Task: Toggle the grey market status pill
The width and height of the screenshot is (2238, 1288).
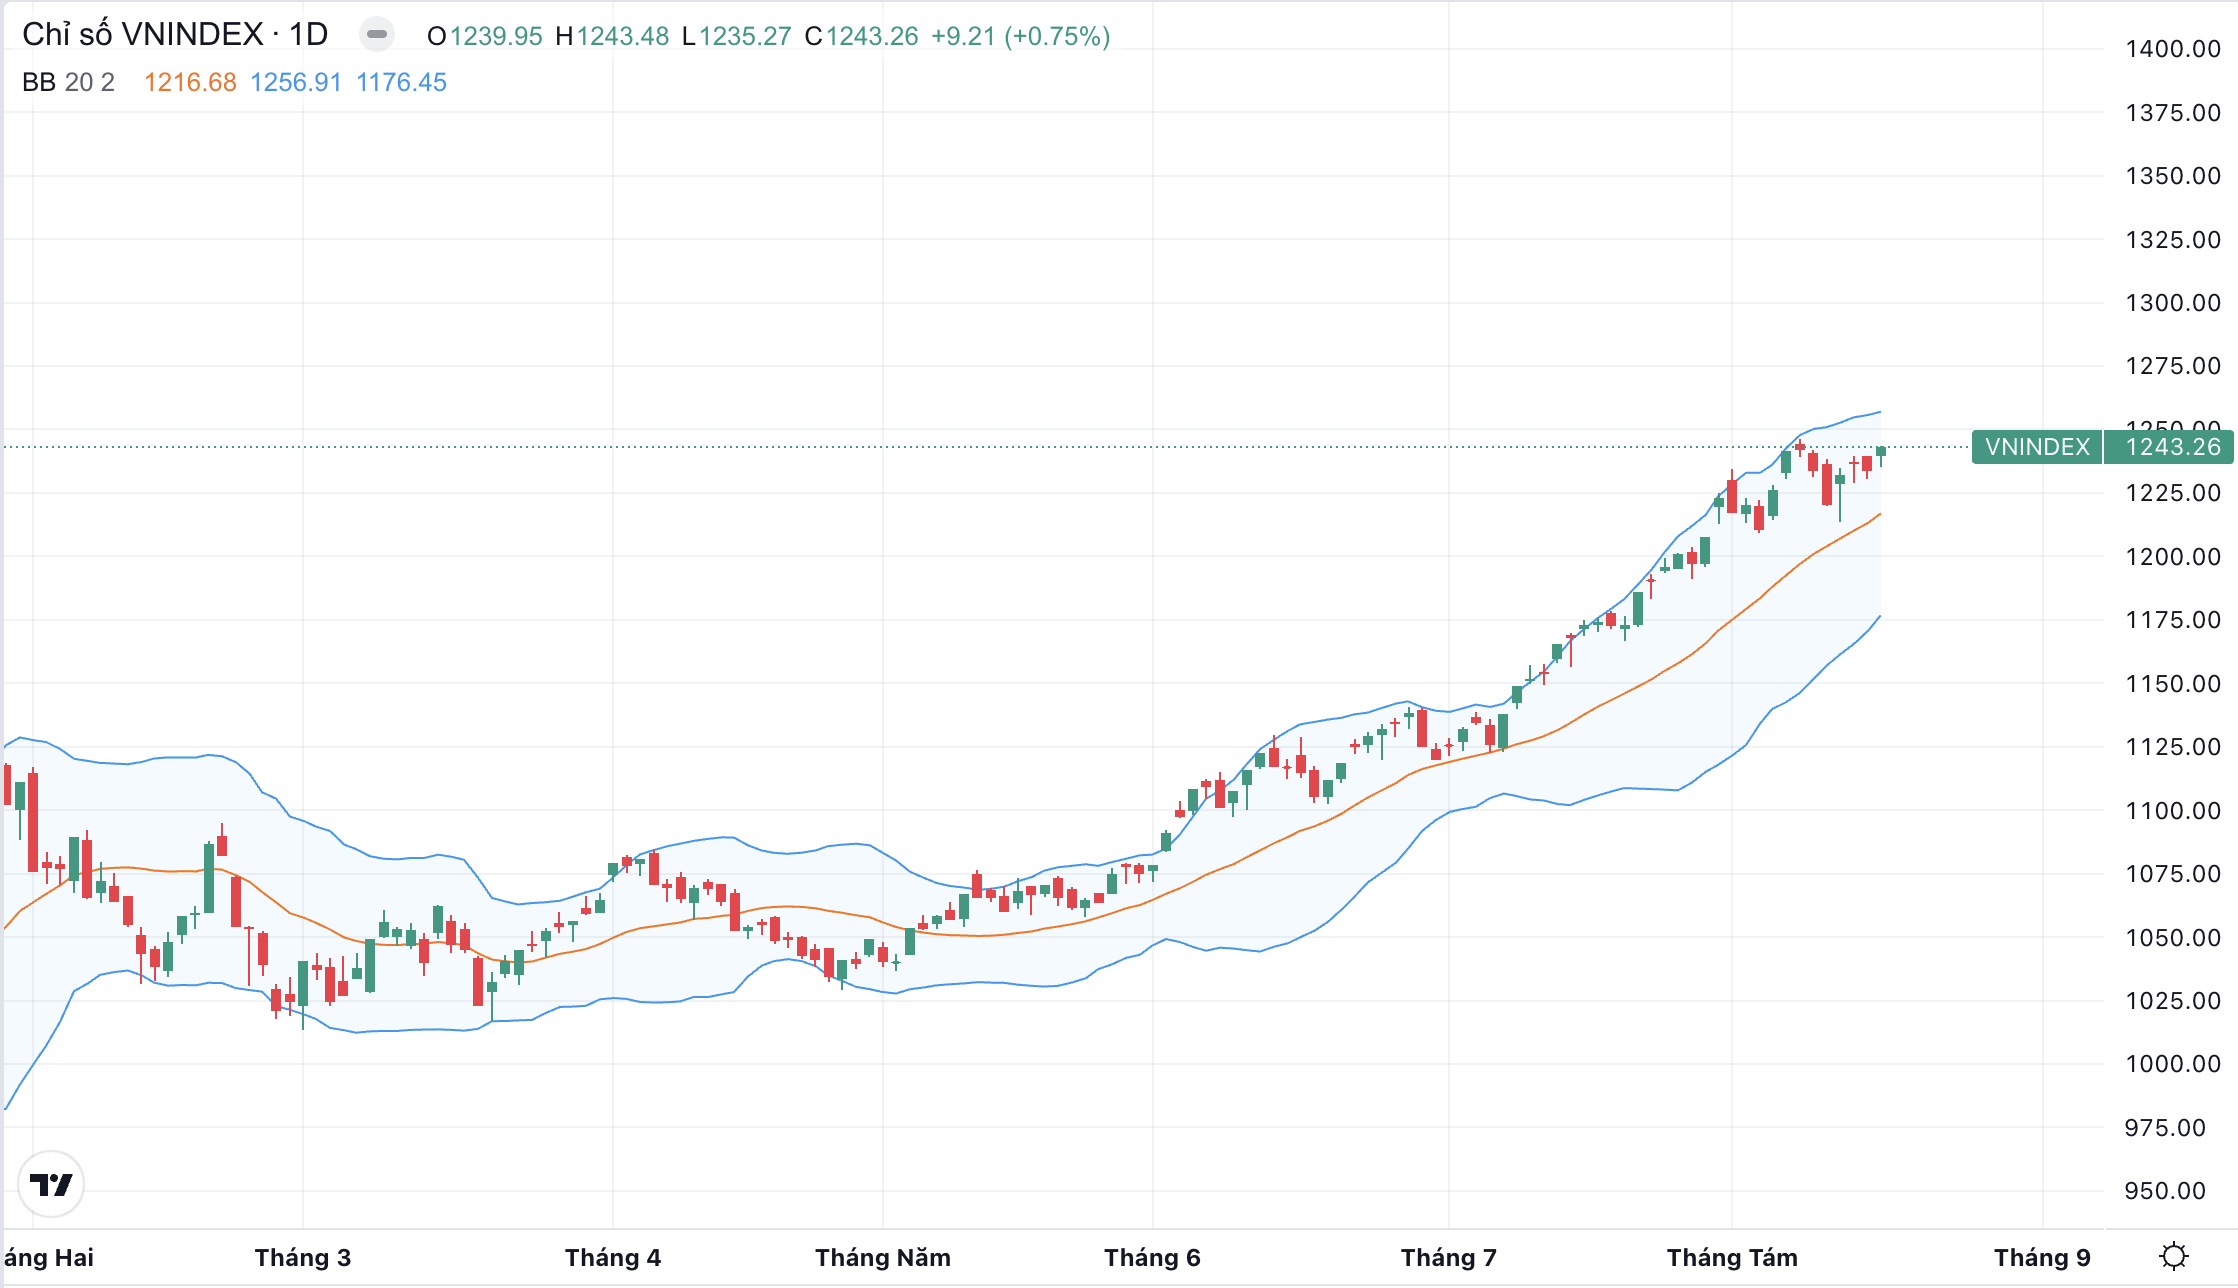Action: pos(377,35)
